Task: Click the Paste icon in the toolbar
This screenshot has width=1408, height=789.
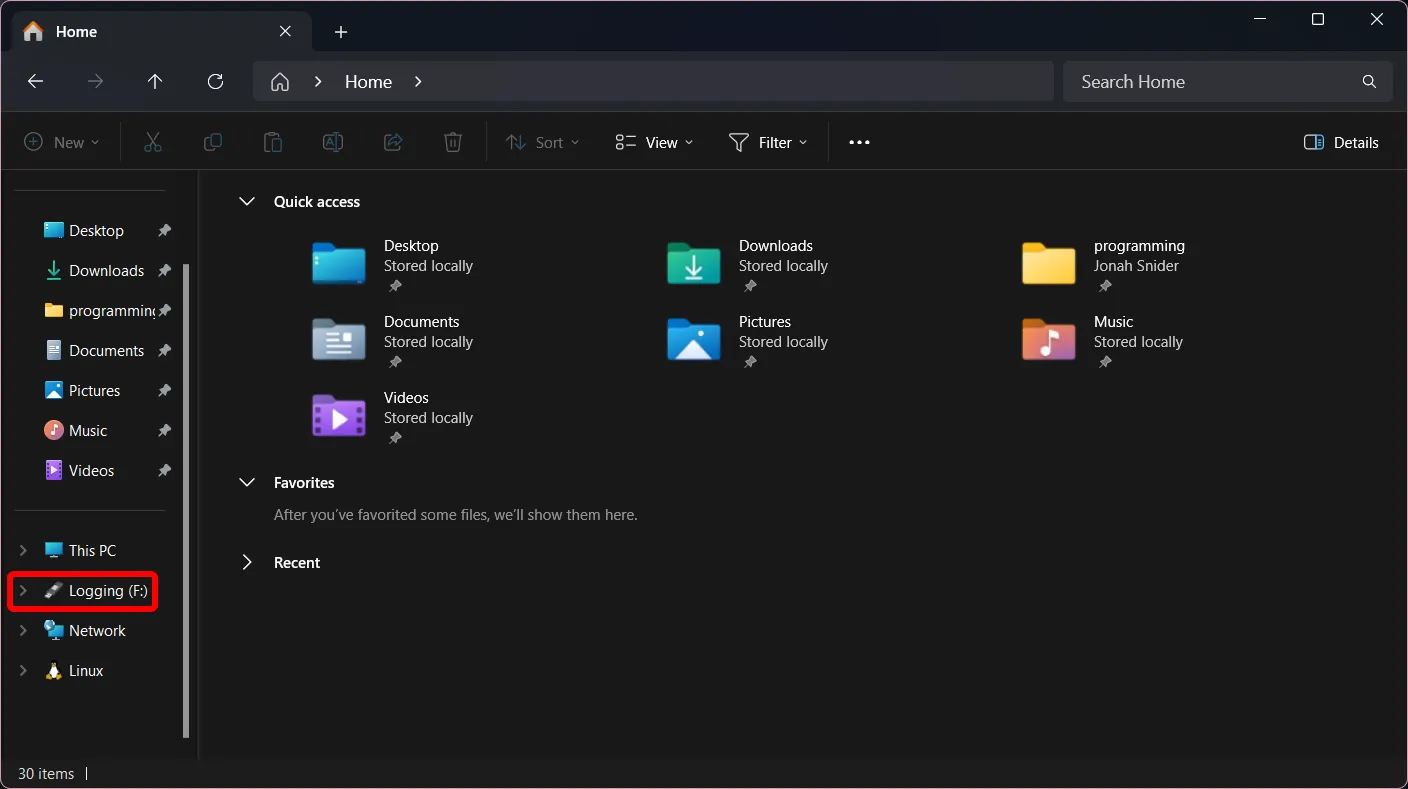Action: point(272,142)
